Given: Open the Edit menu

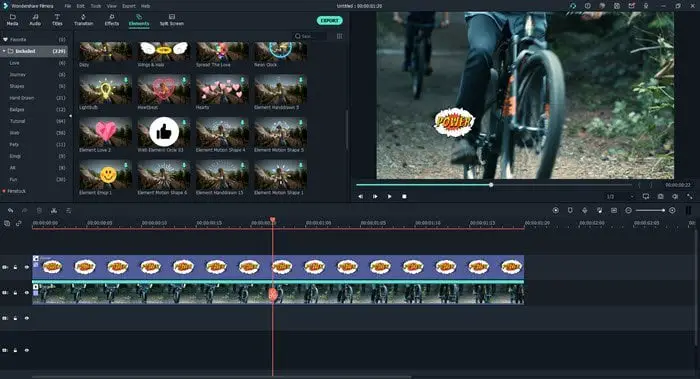Looking at the screenshot, I should pos(80,6).
